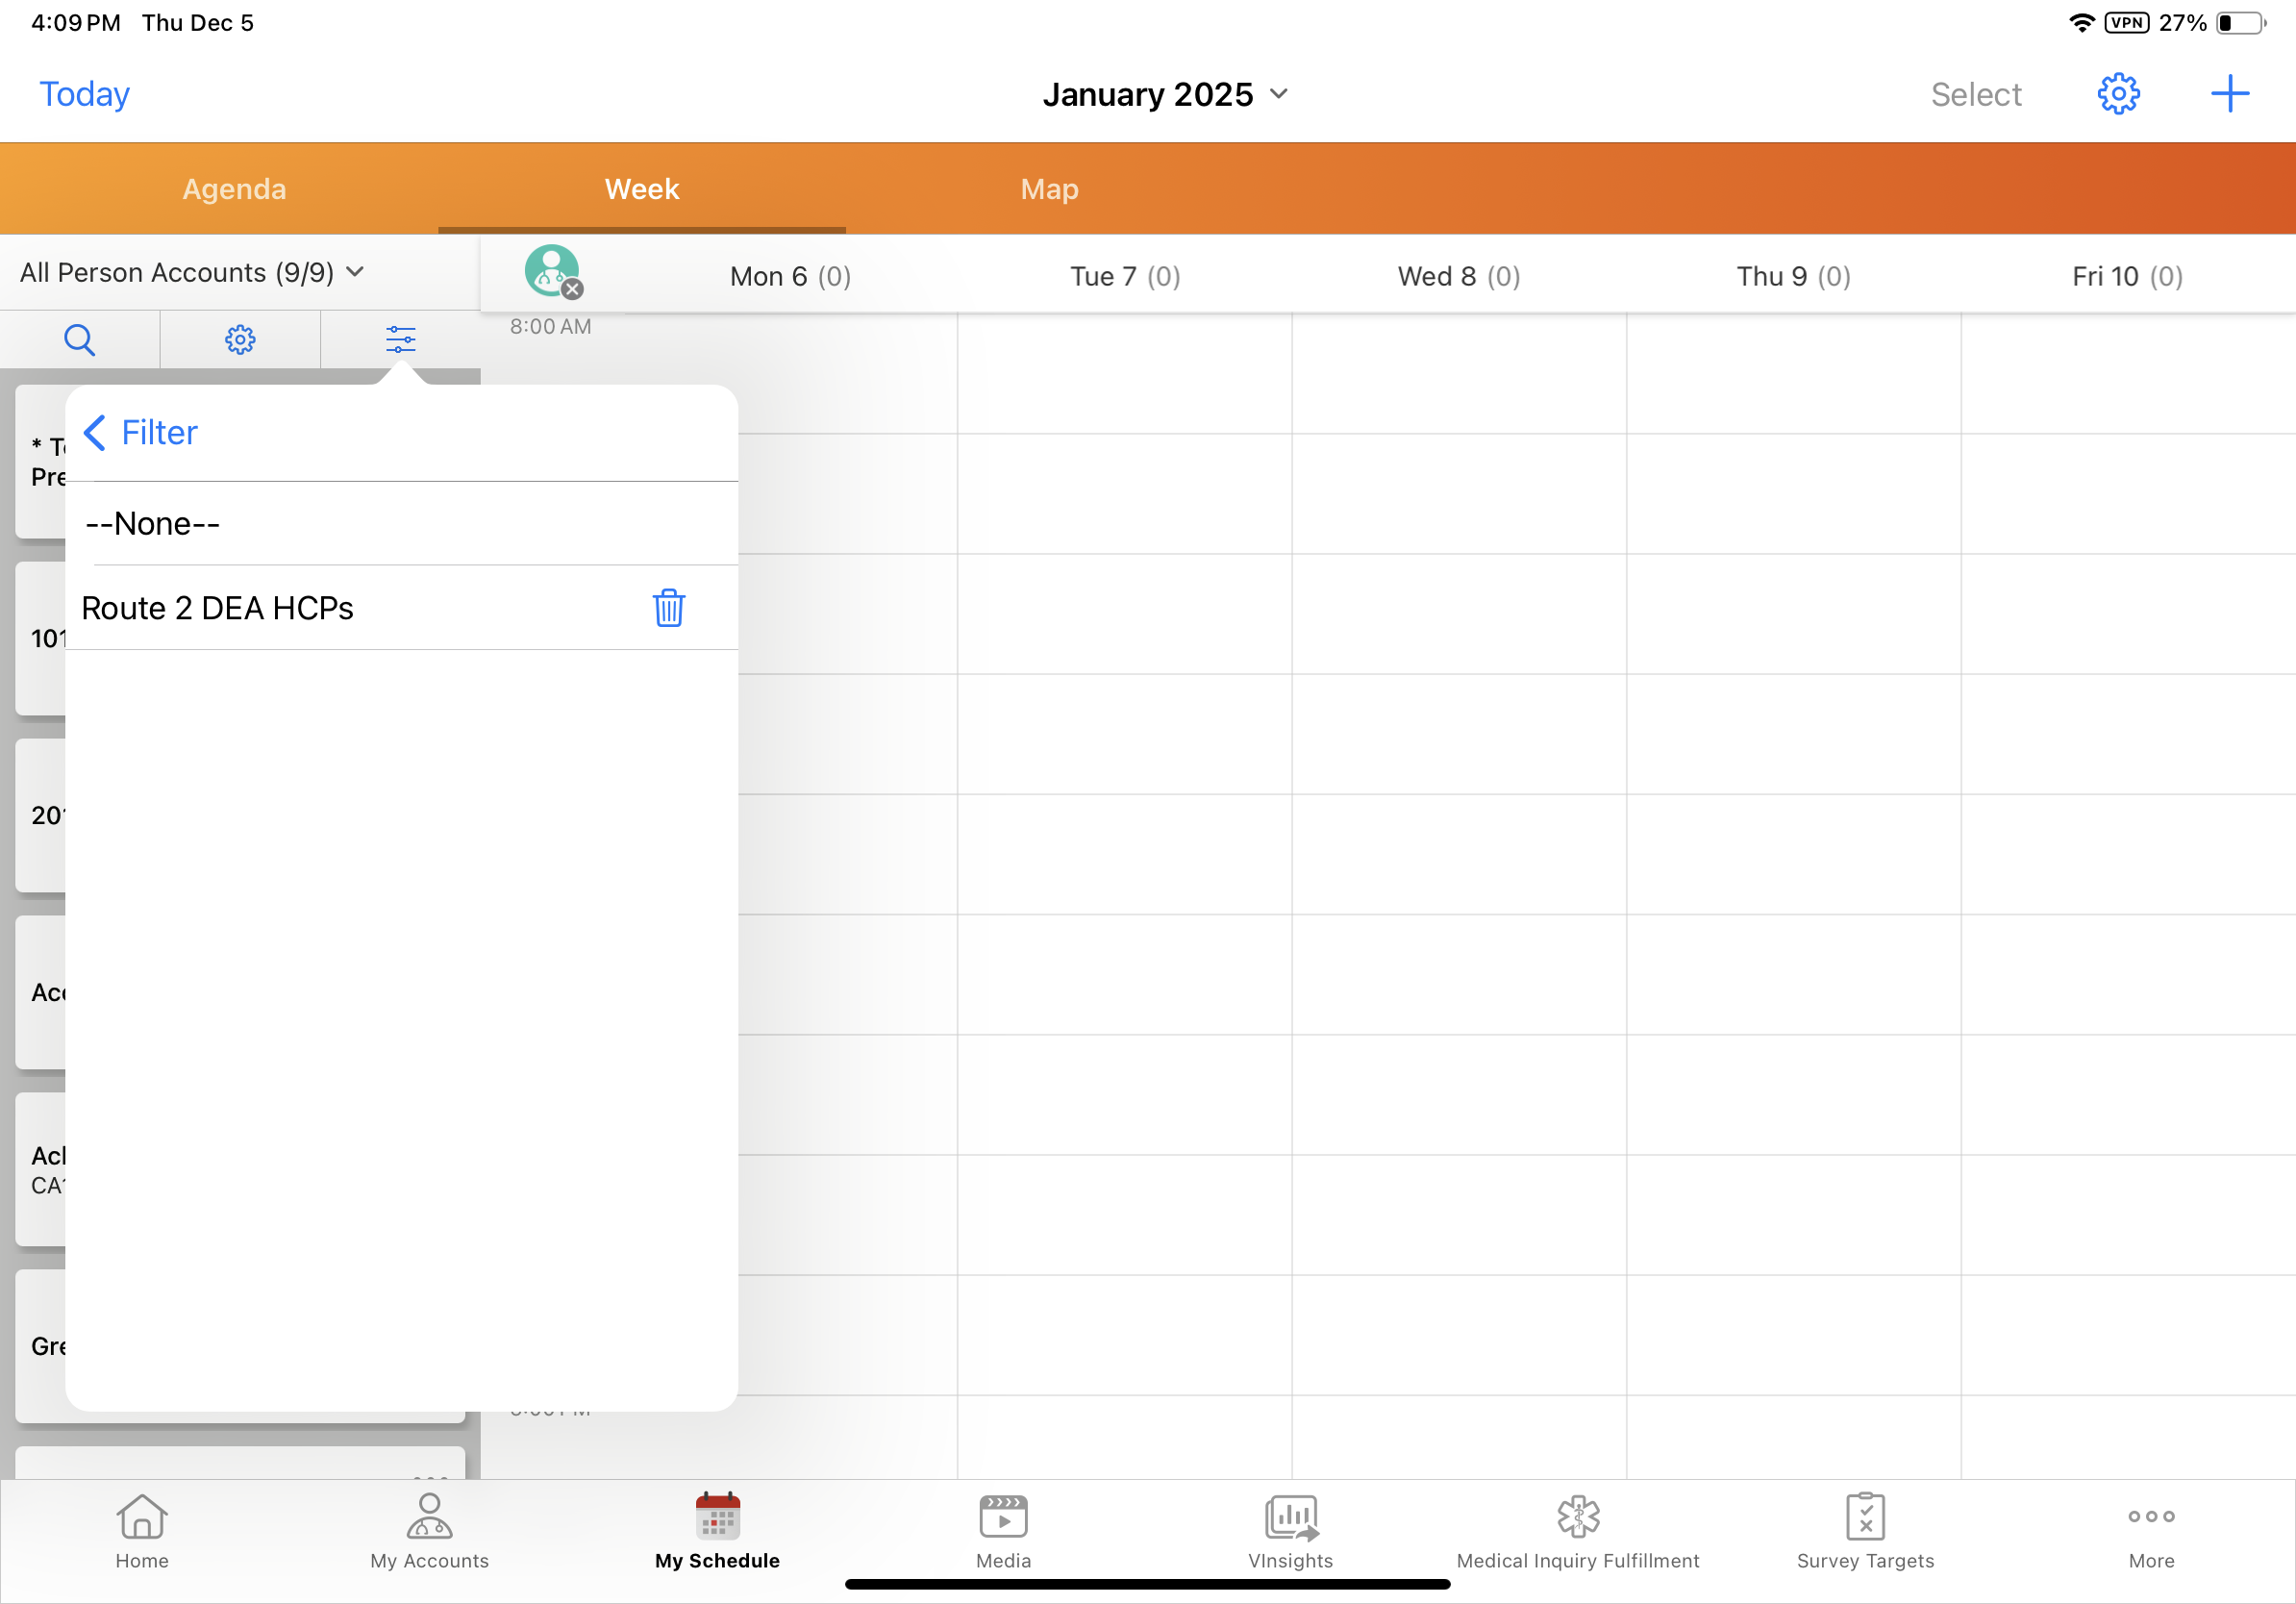Delete the Route 2 DEA HCPs filter
The width and height of the screenshot is (2296, 1604).
pyautogui.click(x=668, y=608)
